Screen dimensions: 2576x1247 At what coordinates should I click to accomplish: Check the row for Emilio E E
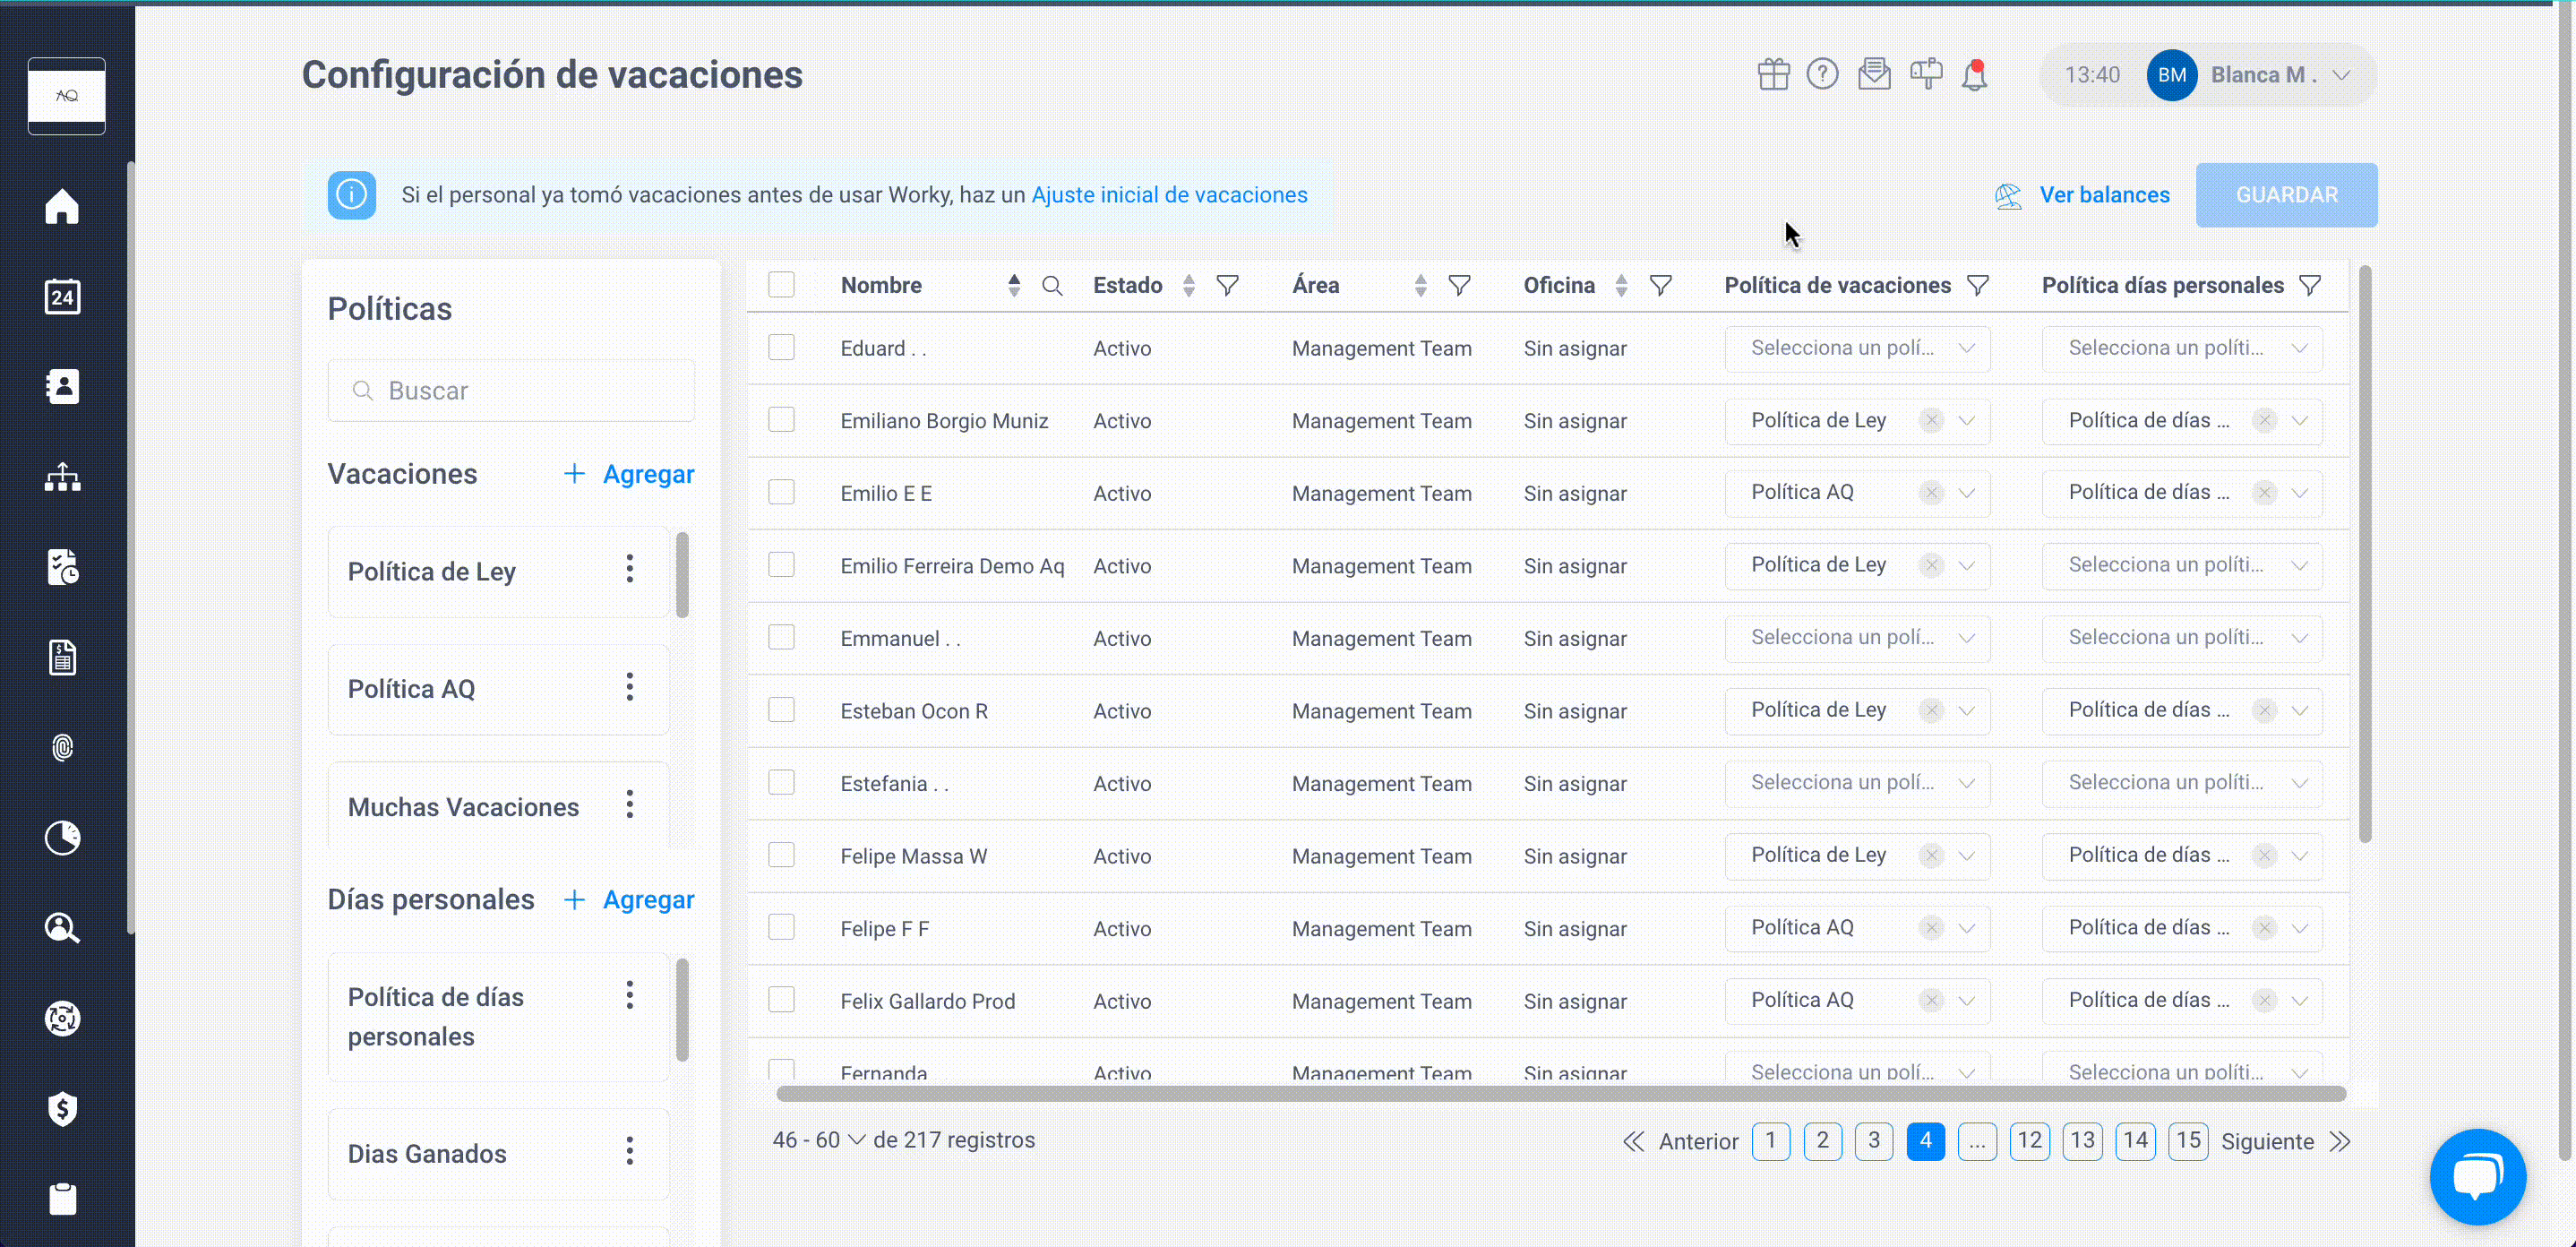781,492
